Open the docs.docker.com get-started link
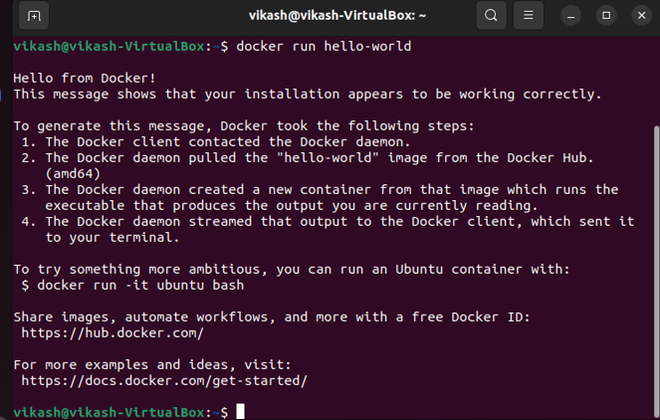660x420 pixels. tap(163, 380)
